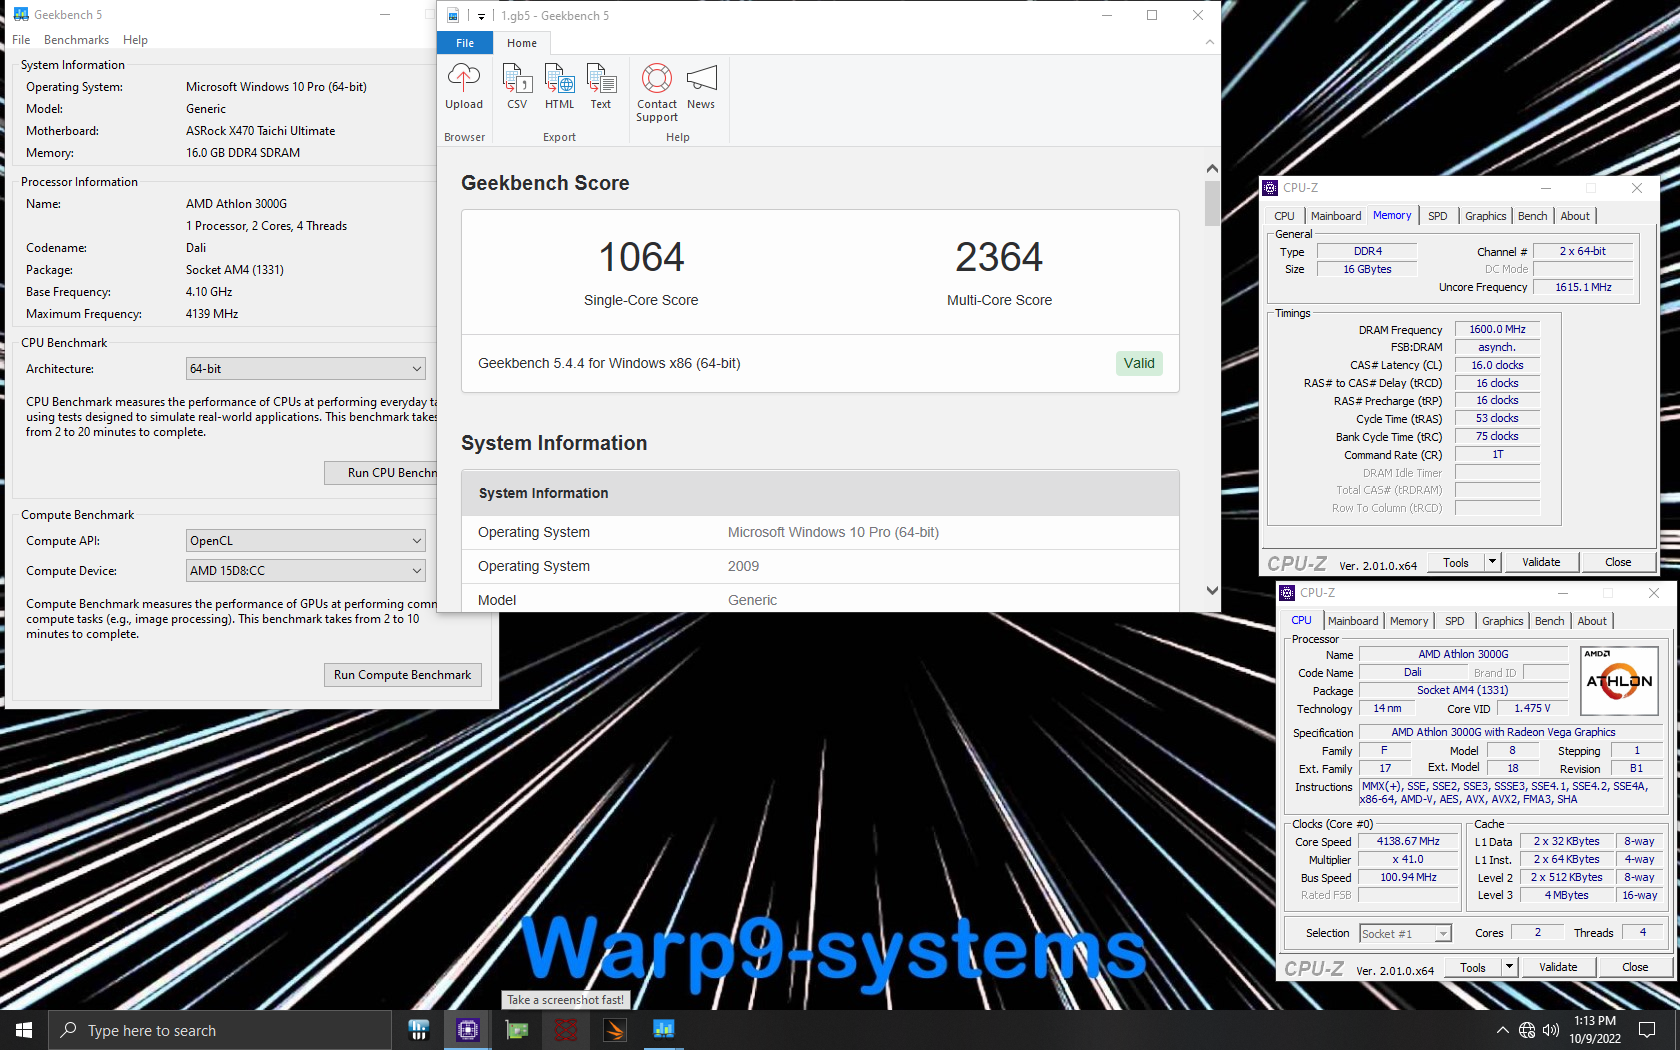Open the Benchmarks menu
Screen dimensions: 1680x1050
tap(76, 40)
